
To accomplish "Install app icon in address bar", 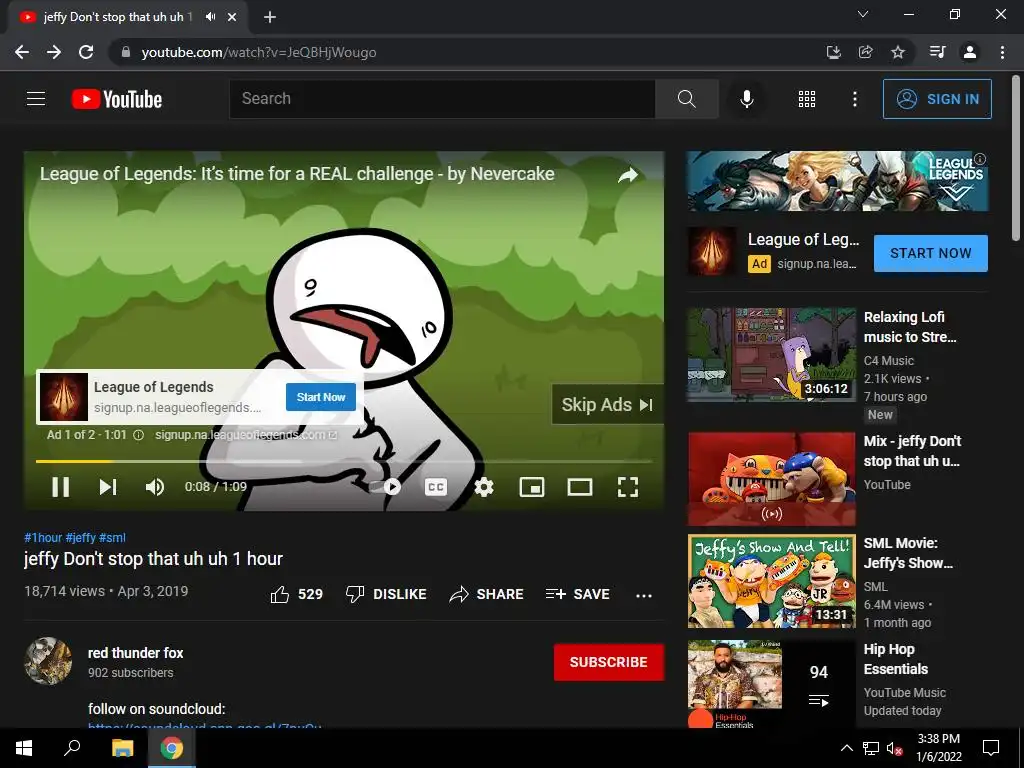I will click(833, 52).
